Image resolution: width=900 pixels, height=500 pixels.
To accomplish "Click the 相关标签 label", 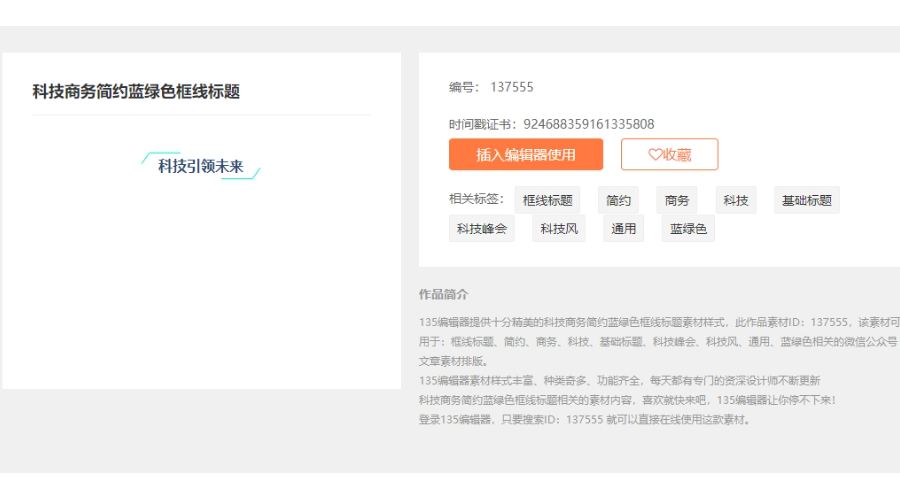I will [476, 199].
